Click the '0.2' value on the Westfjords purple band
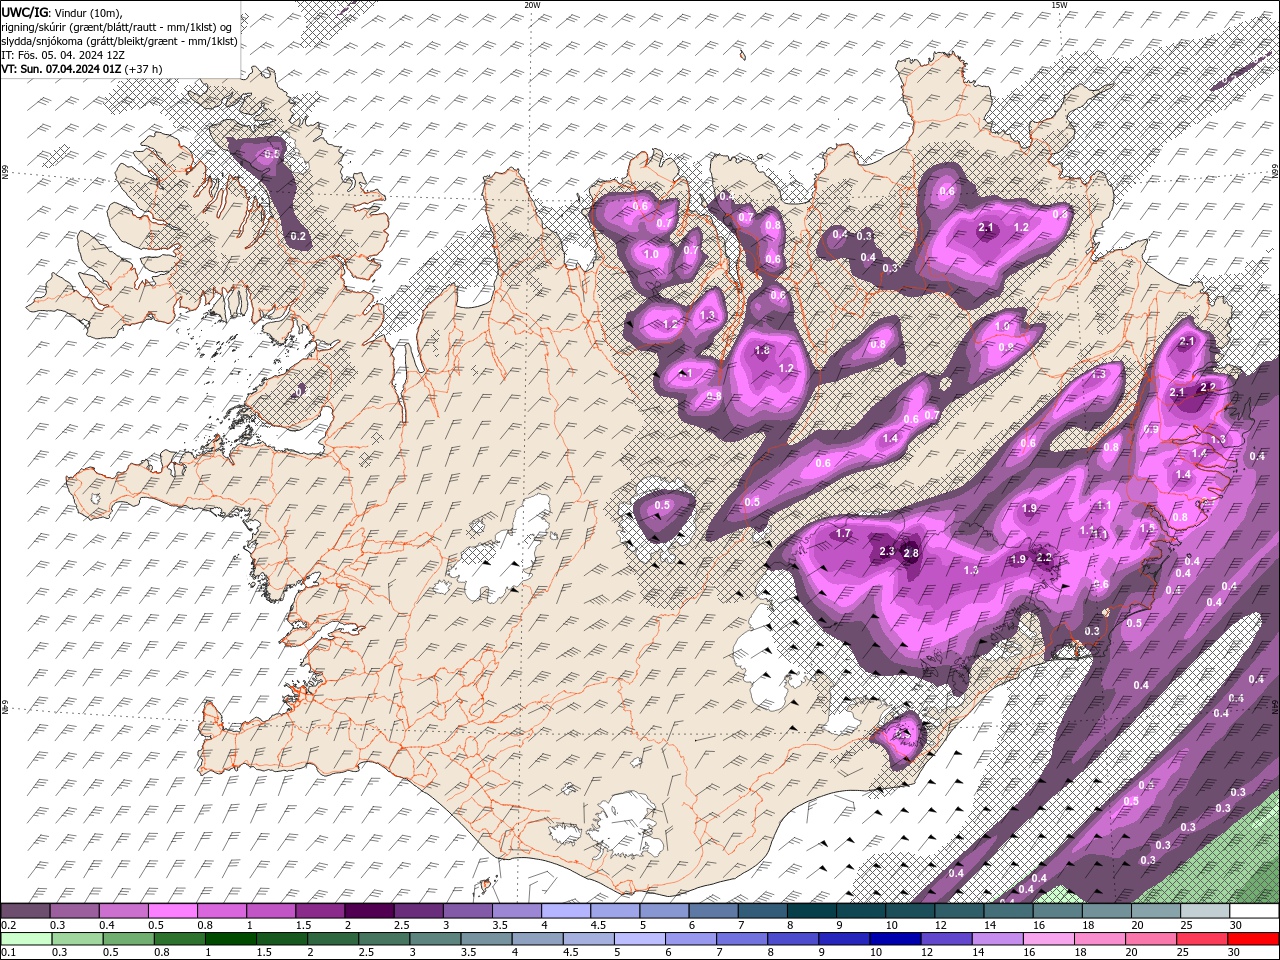1280x960 pixels. coord(297,237)
